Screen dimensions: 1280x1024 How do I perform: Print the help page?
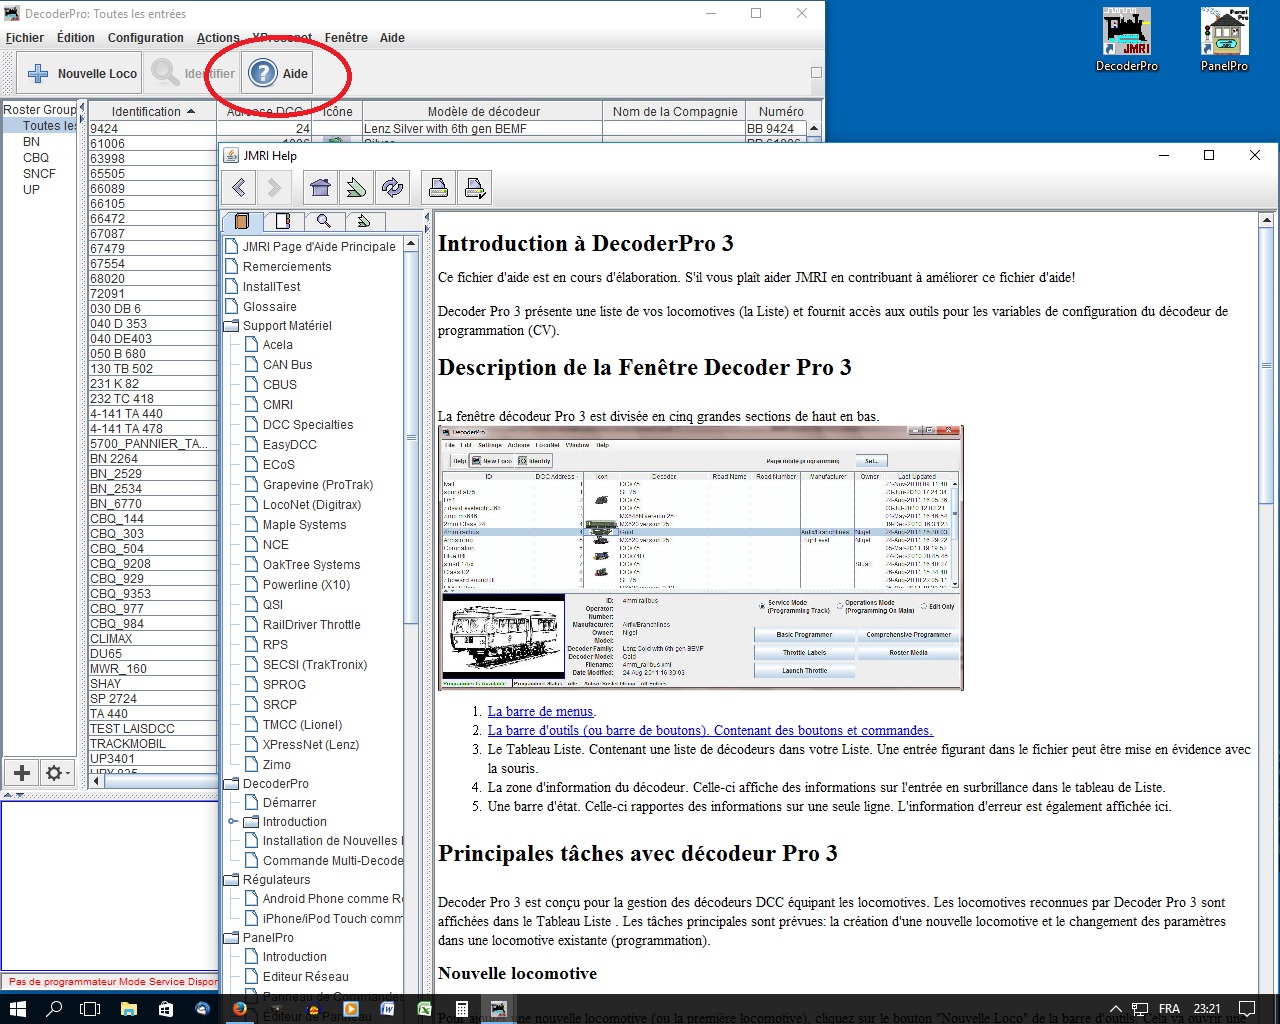438,187
